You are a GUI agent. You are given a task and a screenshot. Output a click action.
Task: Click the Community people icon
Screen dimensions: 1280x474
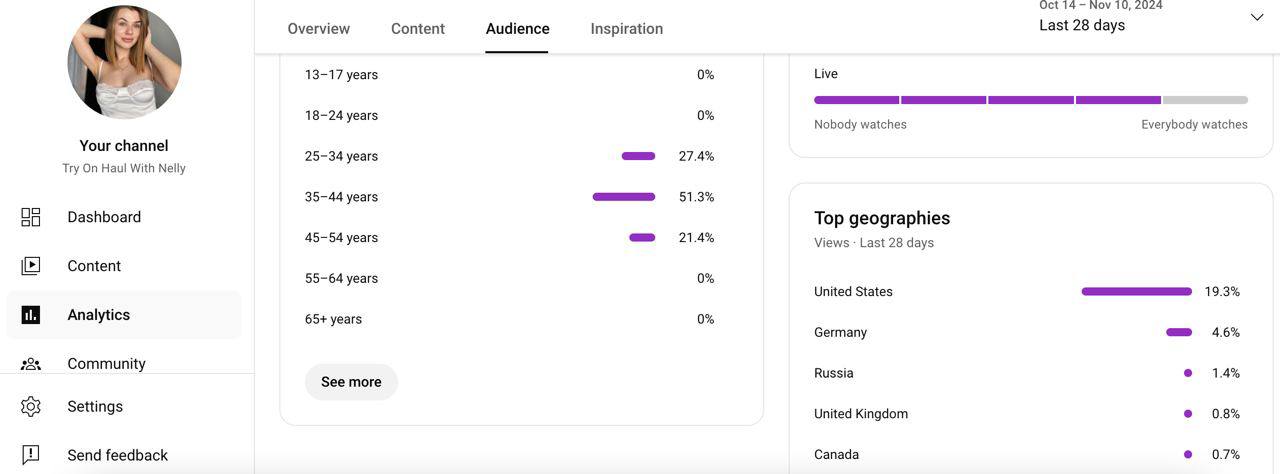31,364
